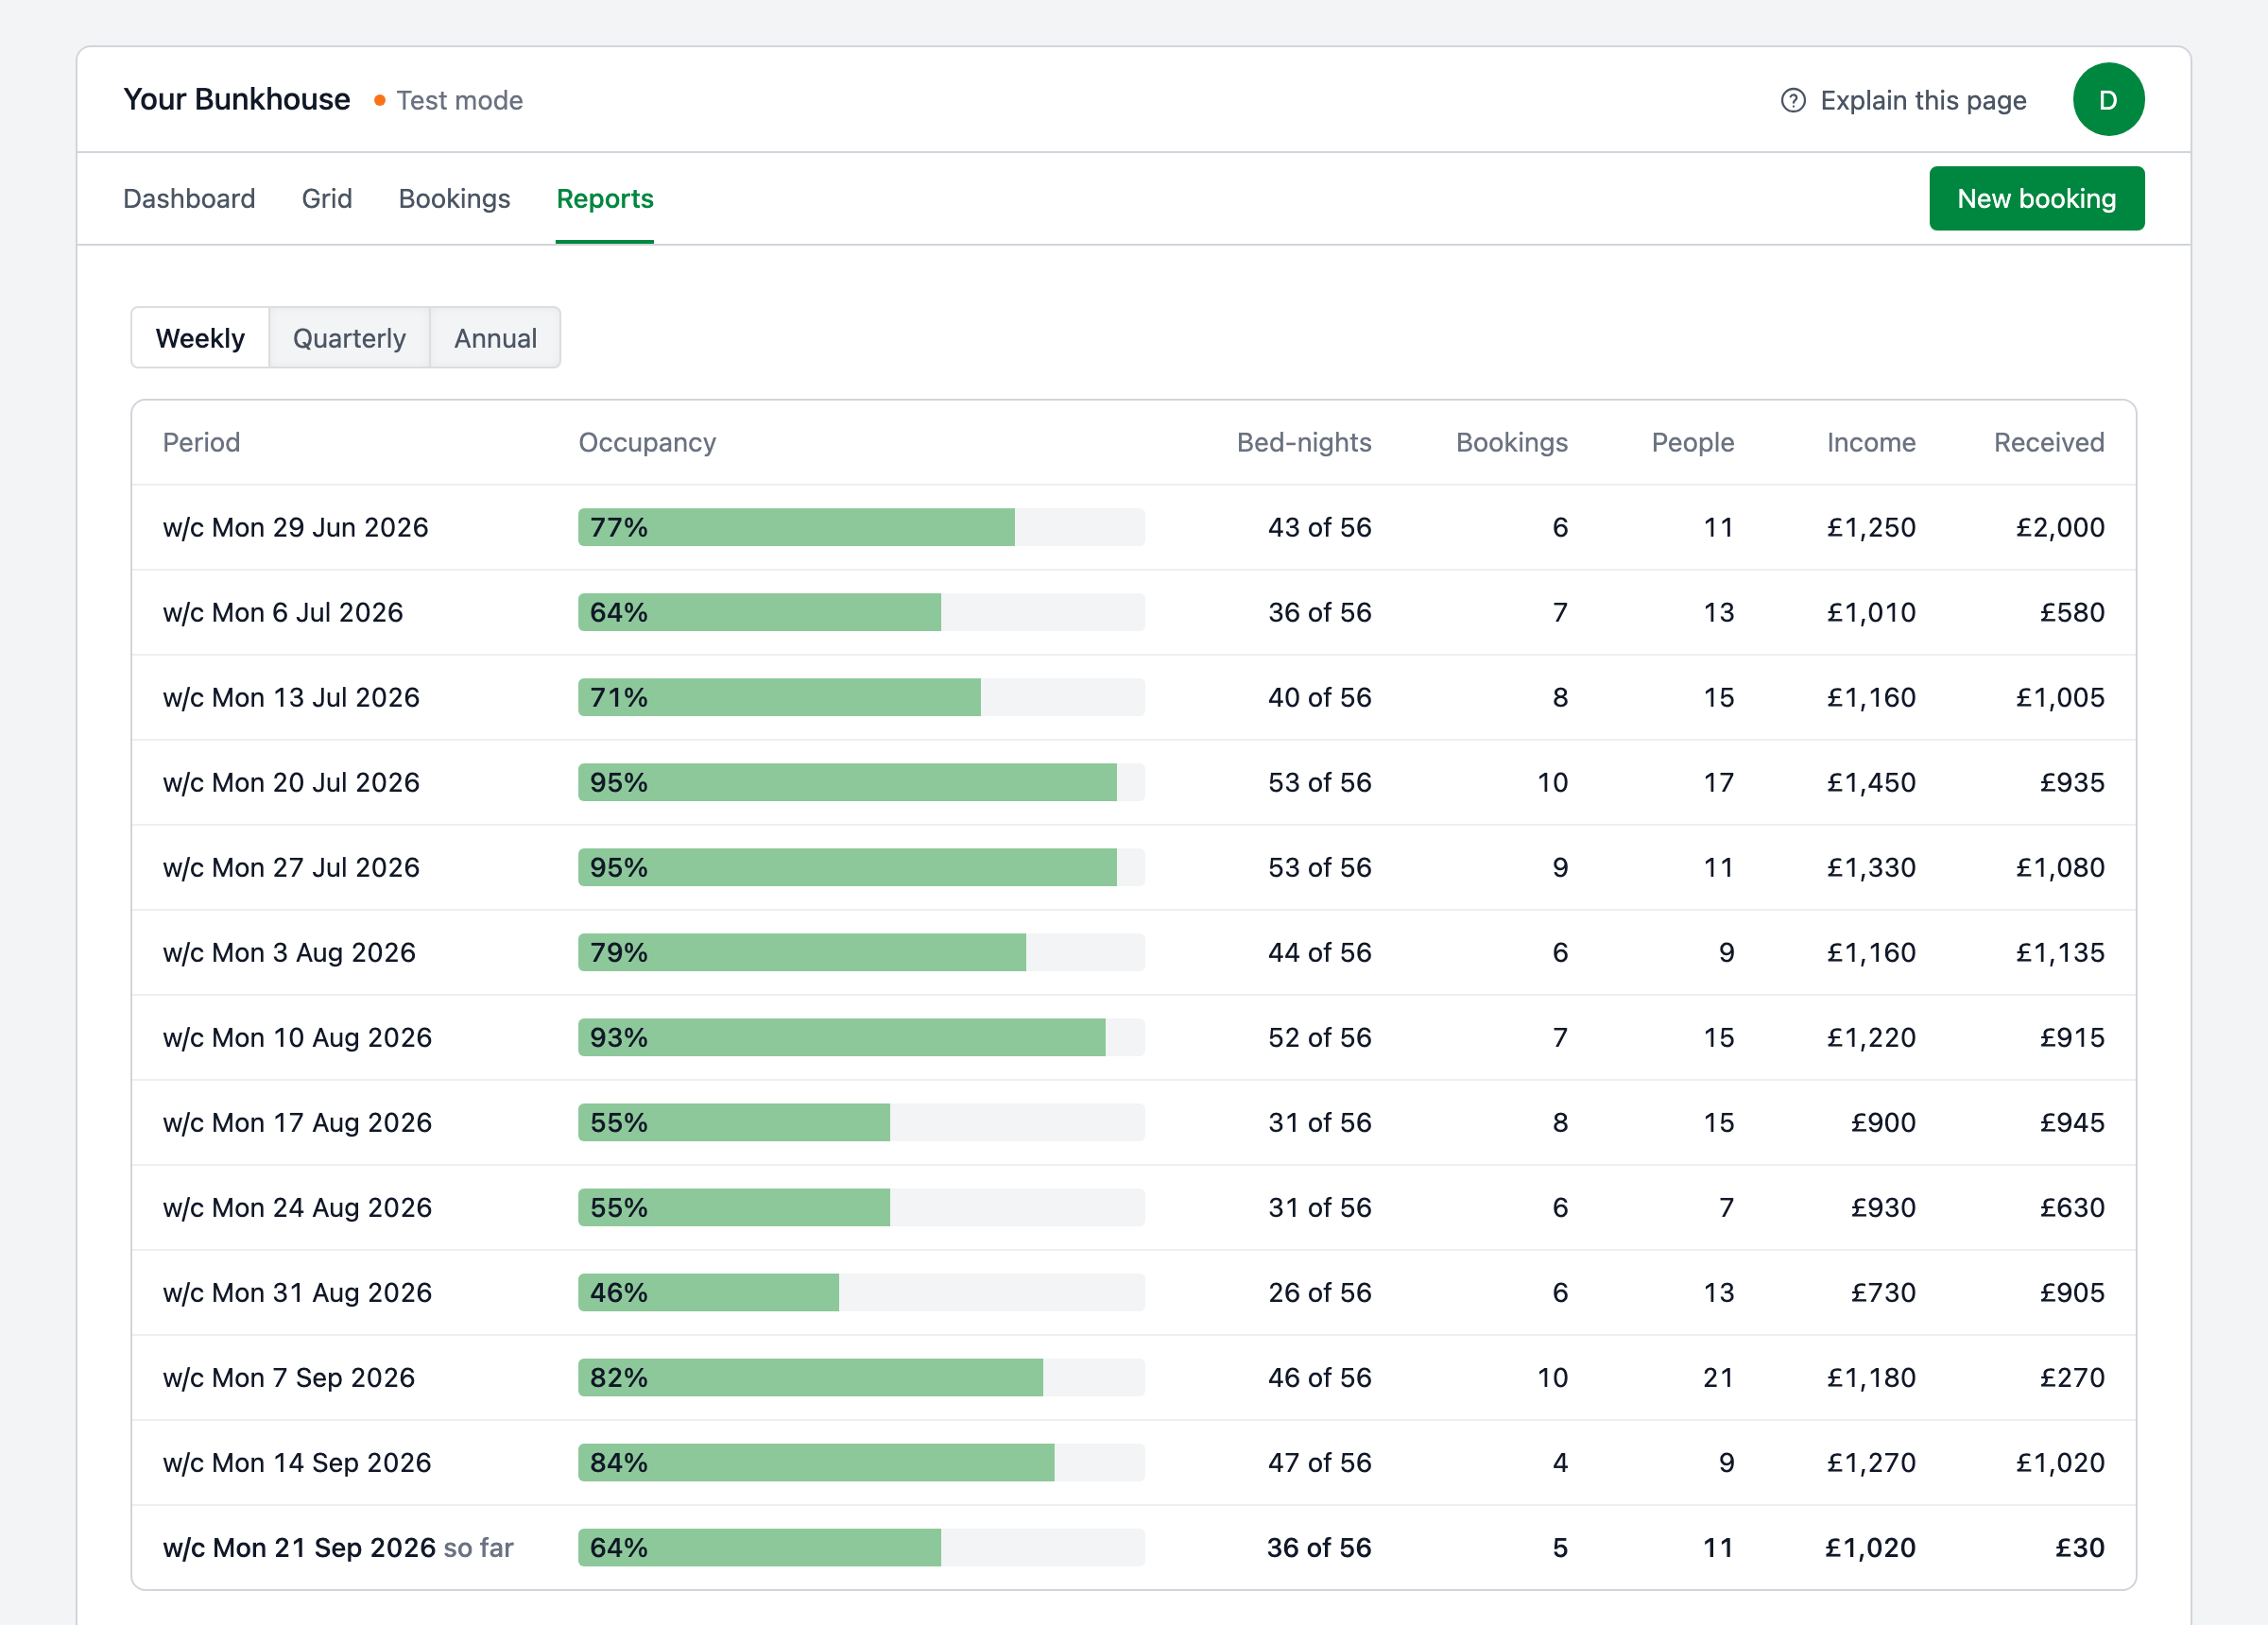Click the 47 of 56 bed-nights value

coord(1319,1462)
